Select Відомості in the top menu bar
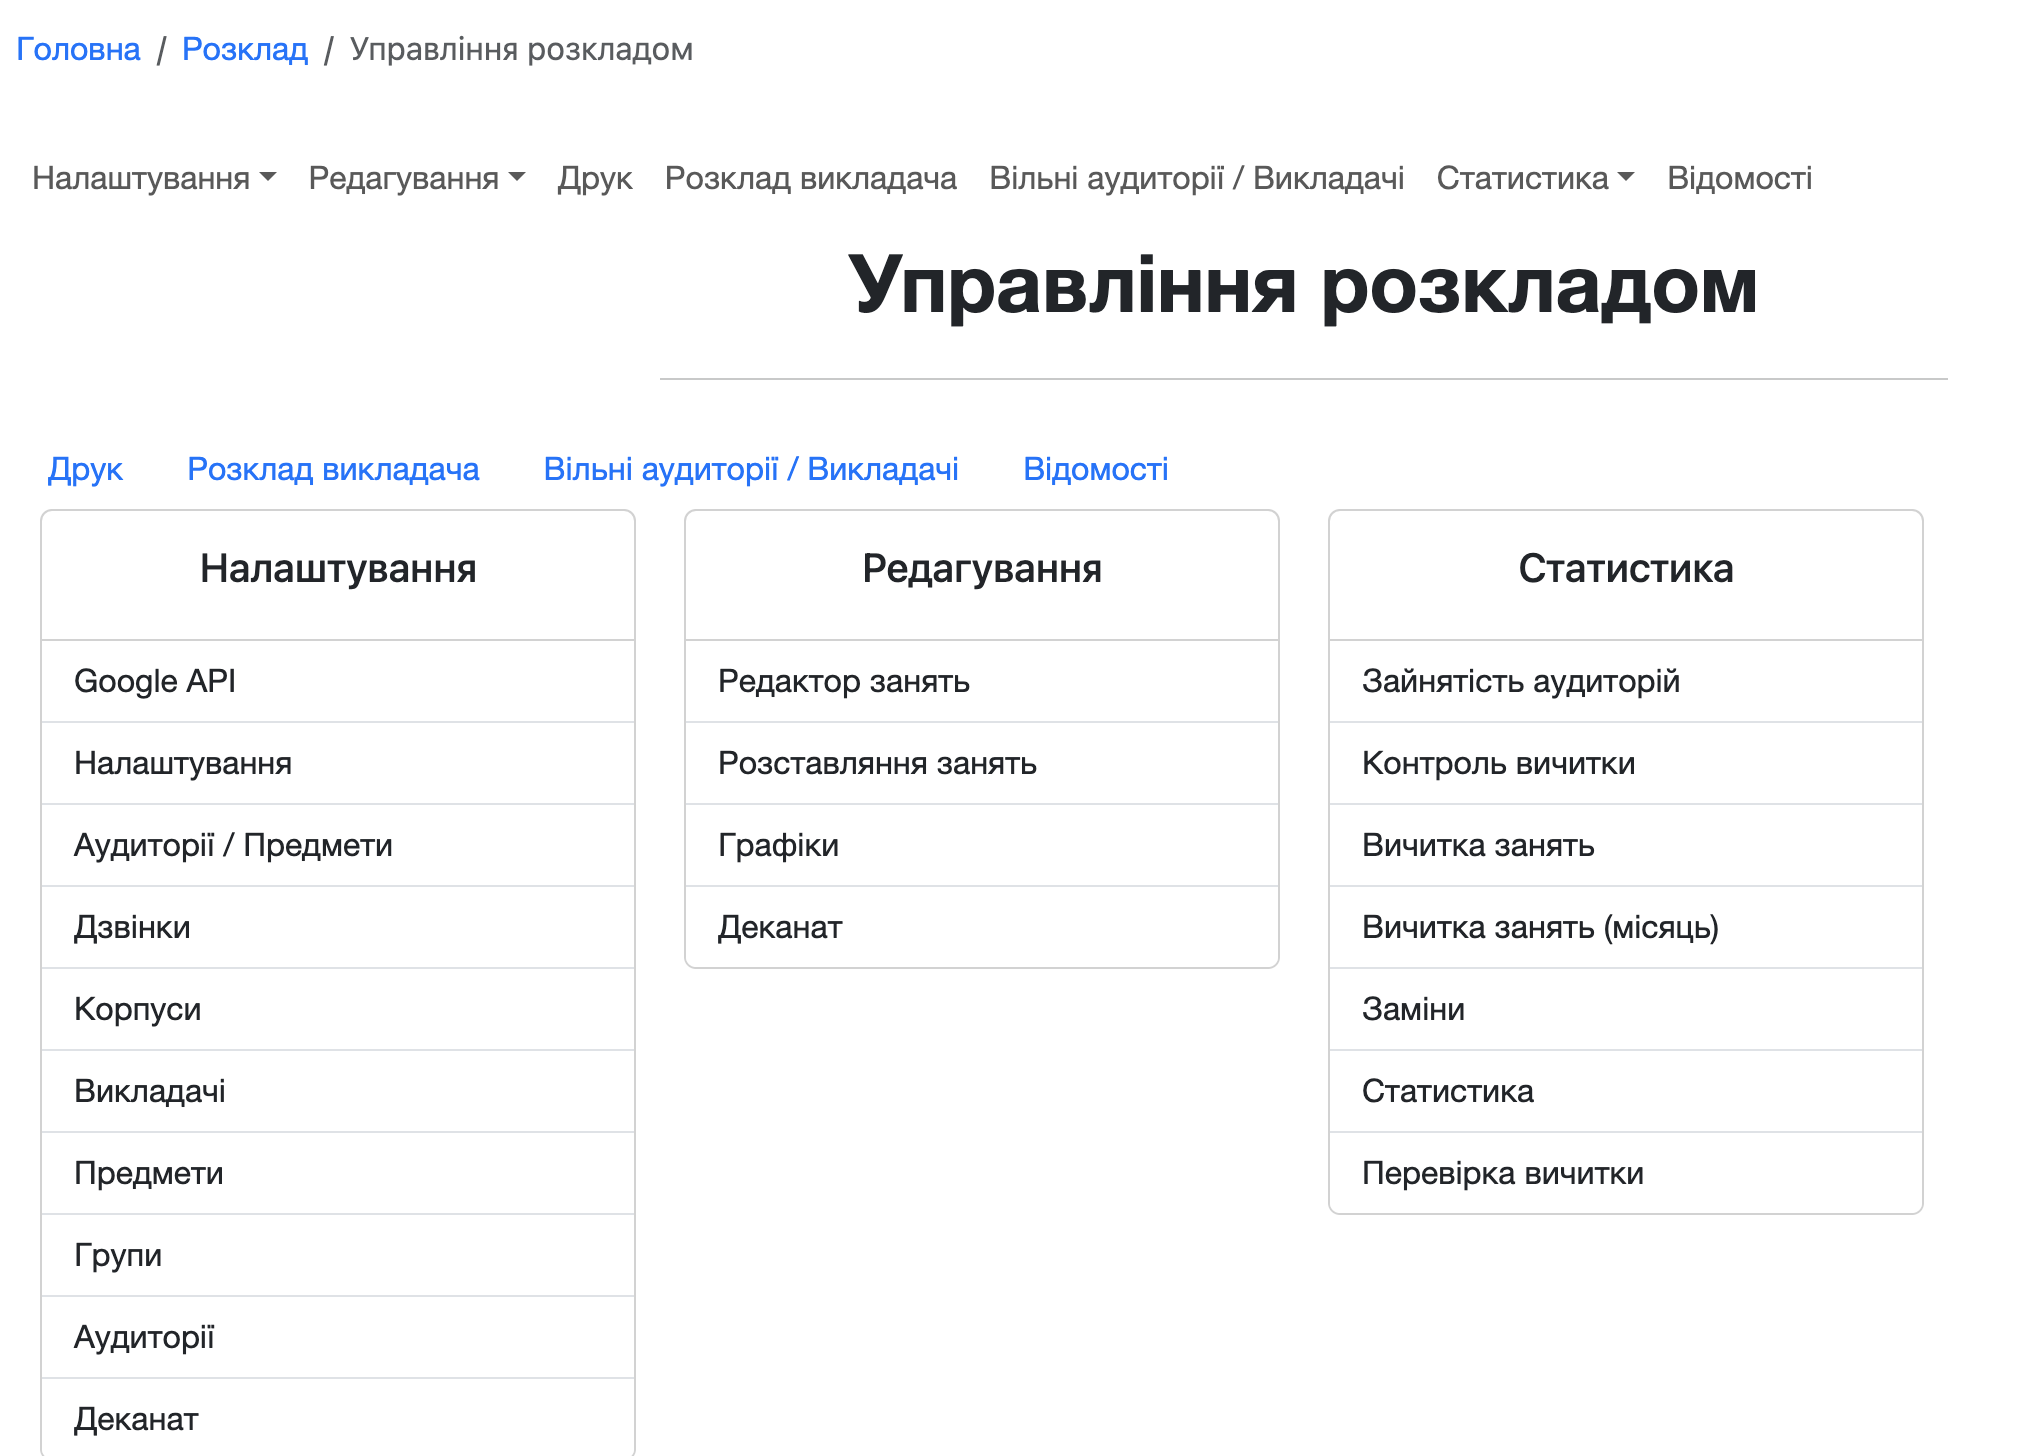 point(1740,178)
